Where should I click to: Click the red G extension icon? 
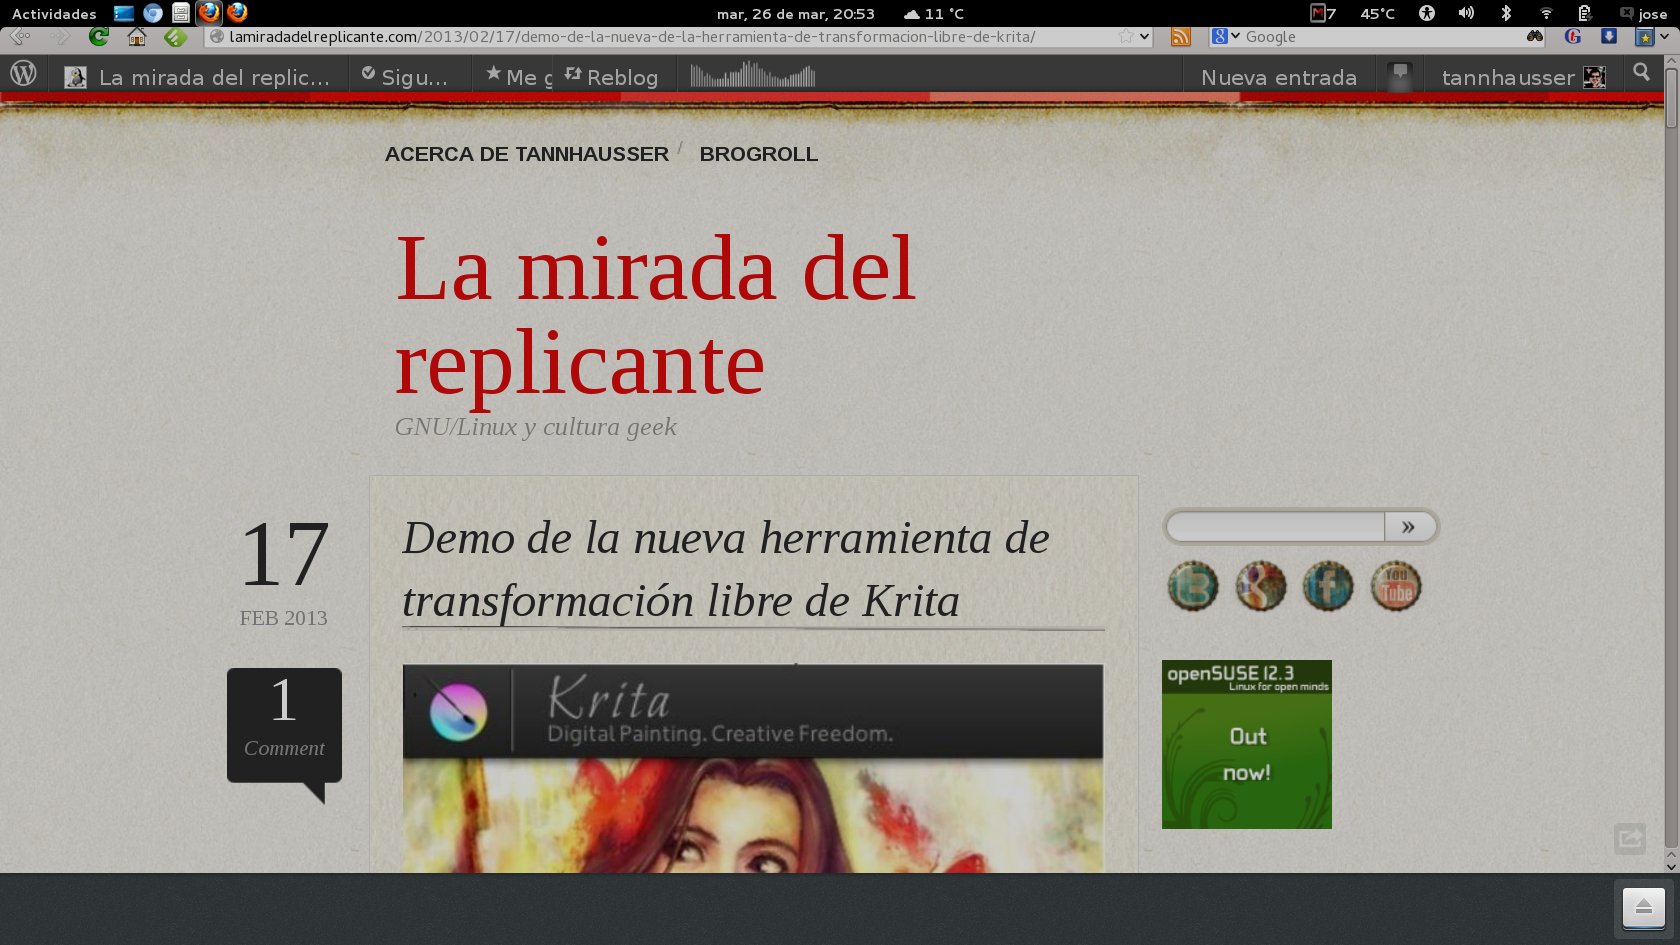tap(1573, 37)
